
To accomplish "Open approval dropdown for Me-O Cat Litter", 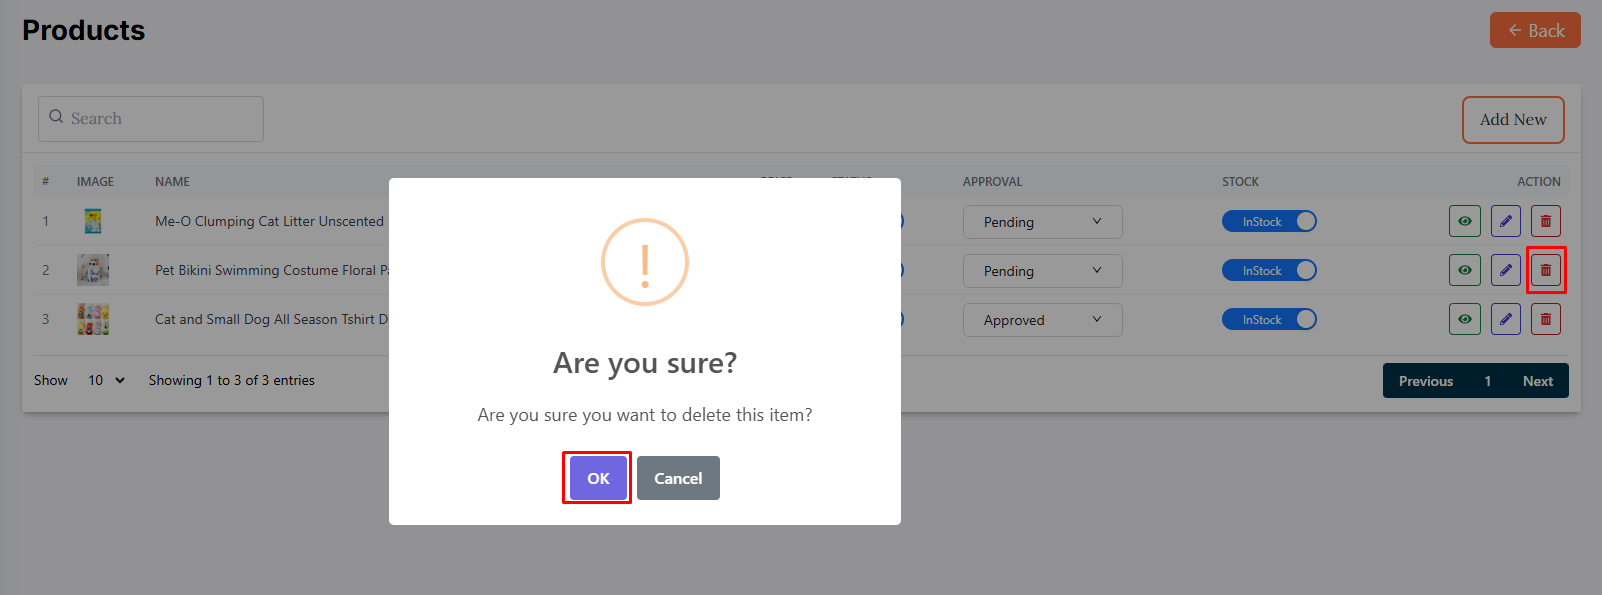I will [1042, 222].
